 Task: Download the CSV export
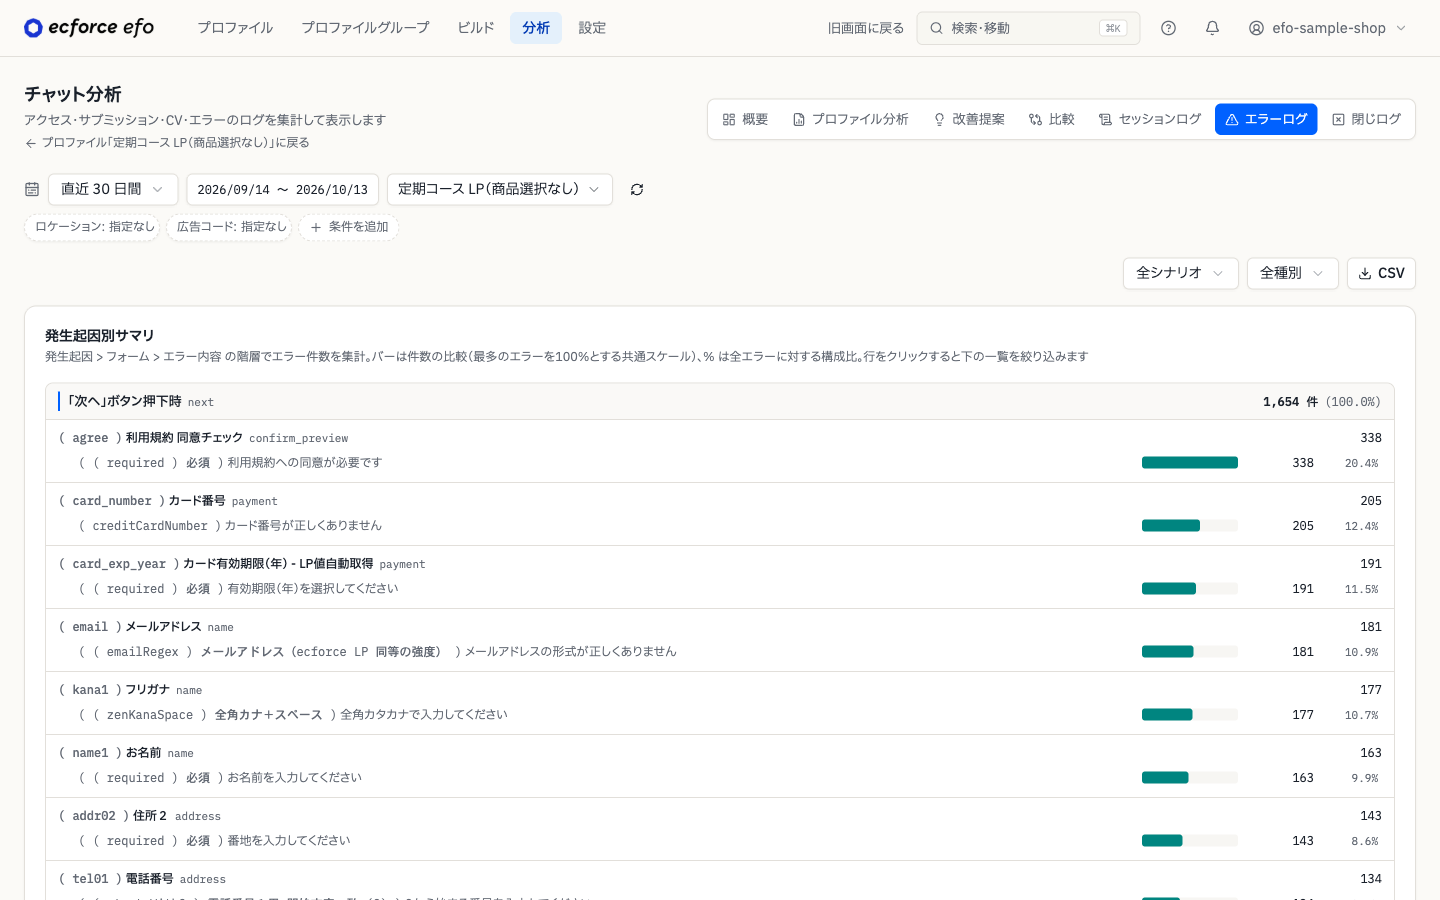(x=1381, y=273)
